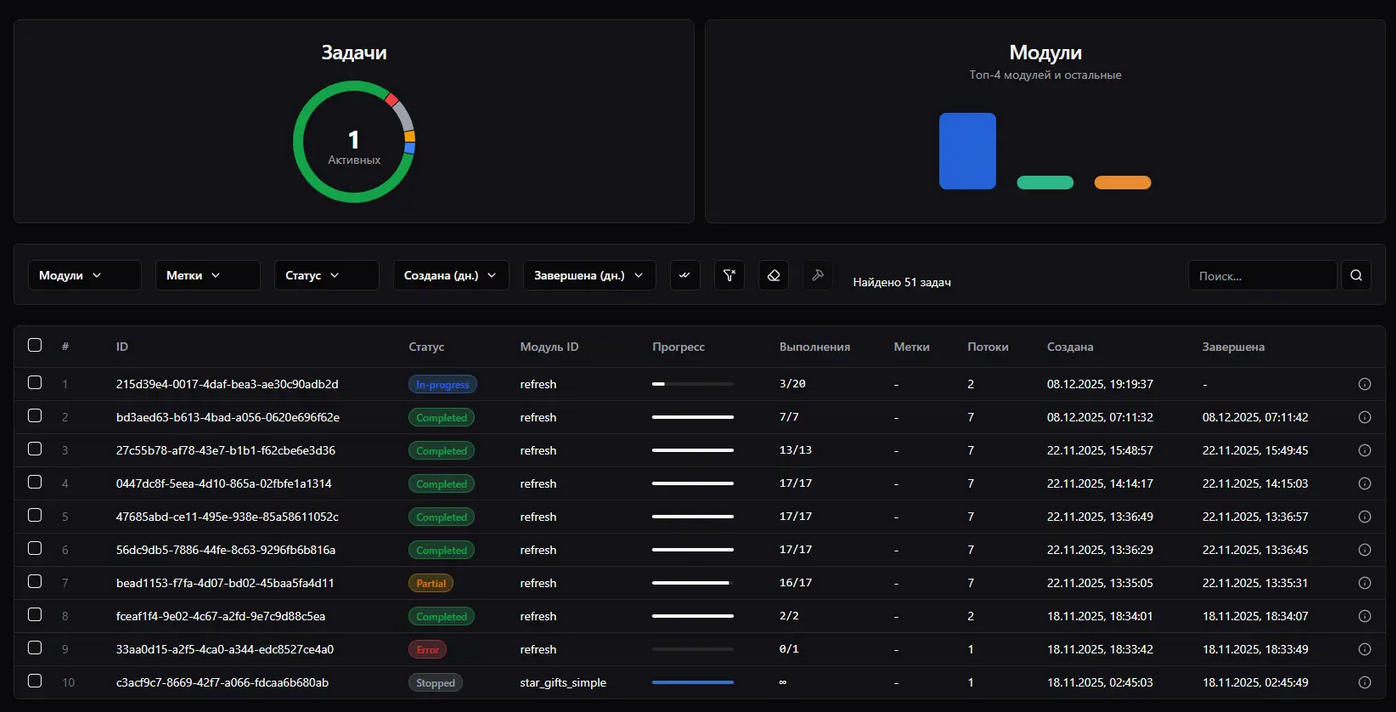
Task: Click the Прогресс column header
Action: coord(678,347)
